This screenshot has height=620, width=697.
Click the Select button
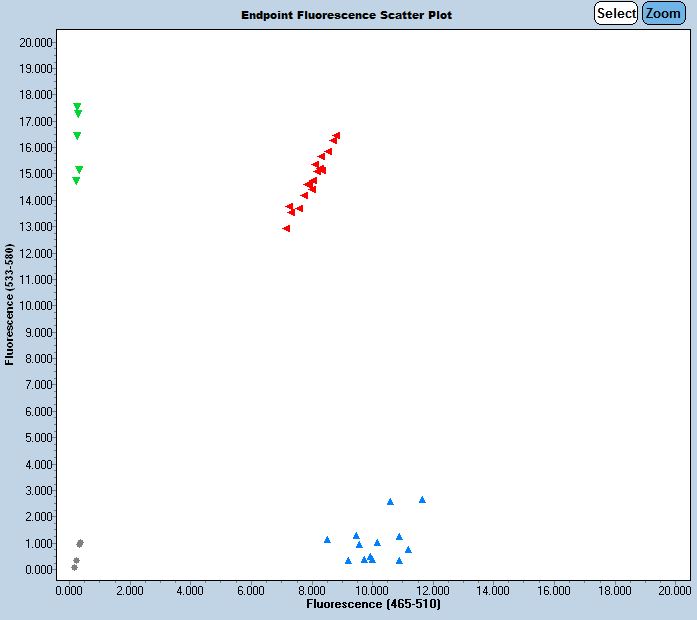click(615, 13)
